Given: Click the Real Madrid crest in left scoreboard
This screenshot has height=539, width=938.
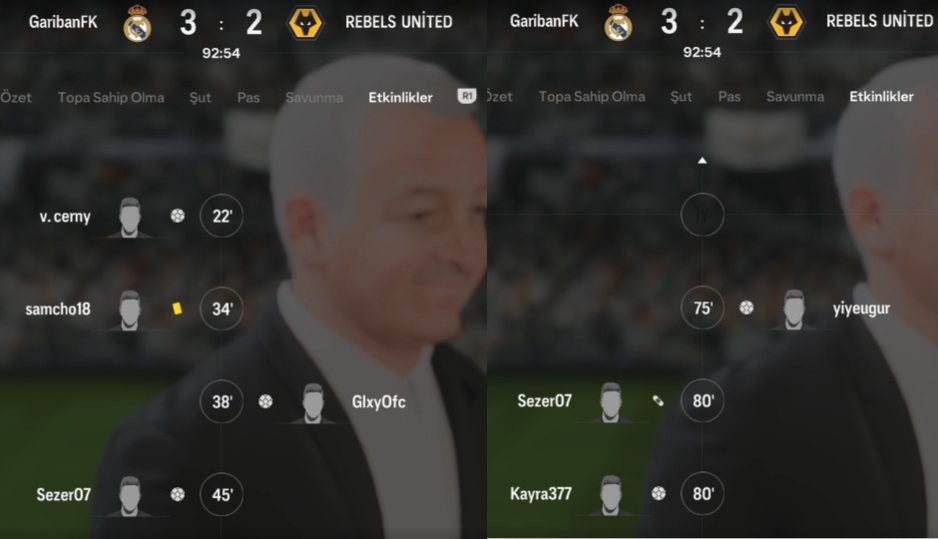Looking at the screenshot, I should coord(138,24).
